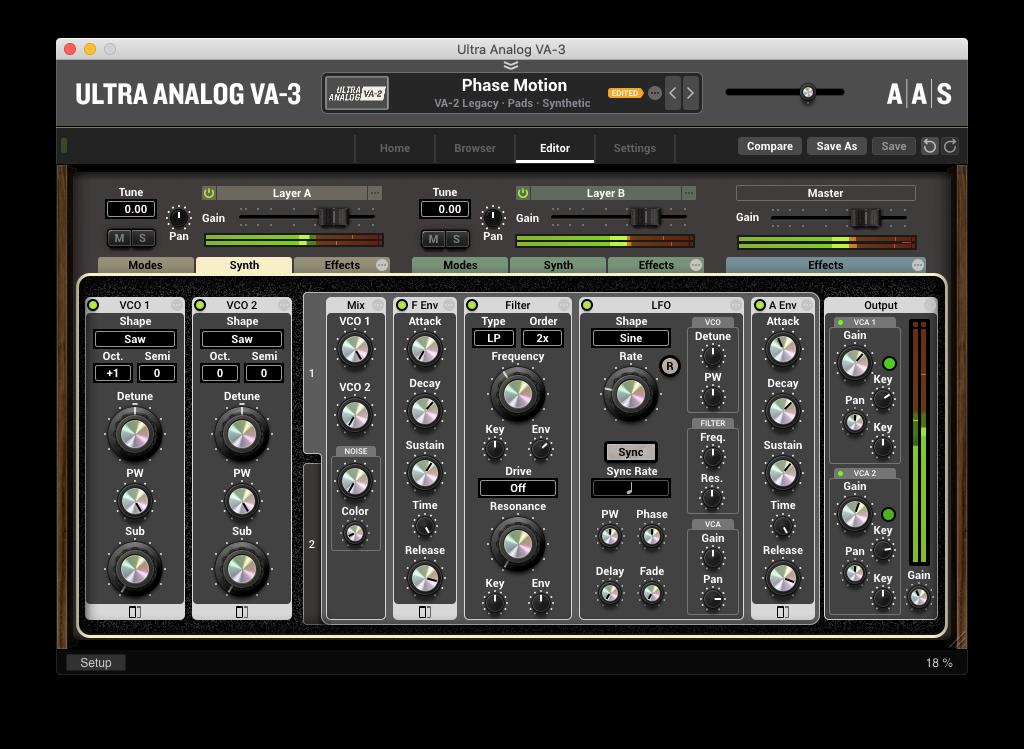This screenshot has height=749, width=1024.
Task: Toggle the LFO Sync button
Action: point(631,452)
